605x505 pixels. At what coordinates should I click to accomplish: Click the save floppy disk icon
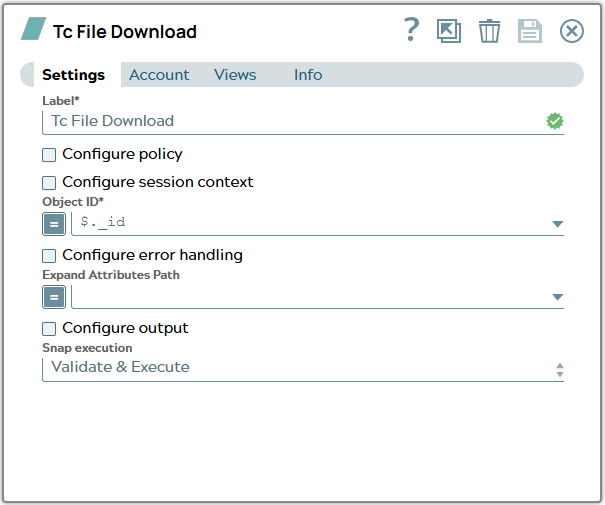[x=530, y=31]
